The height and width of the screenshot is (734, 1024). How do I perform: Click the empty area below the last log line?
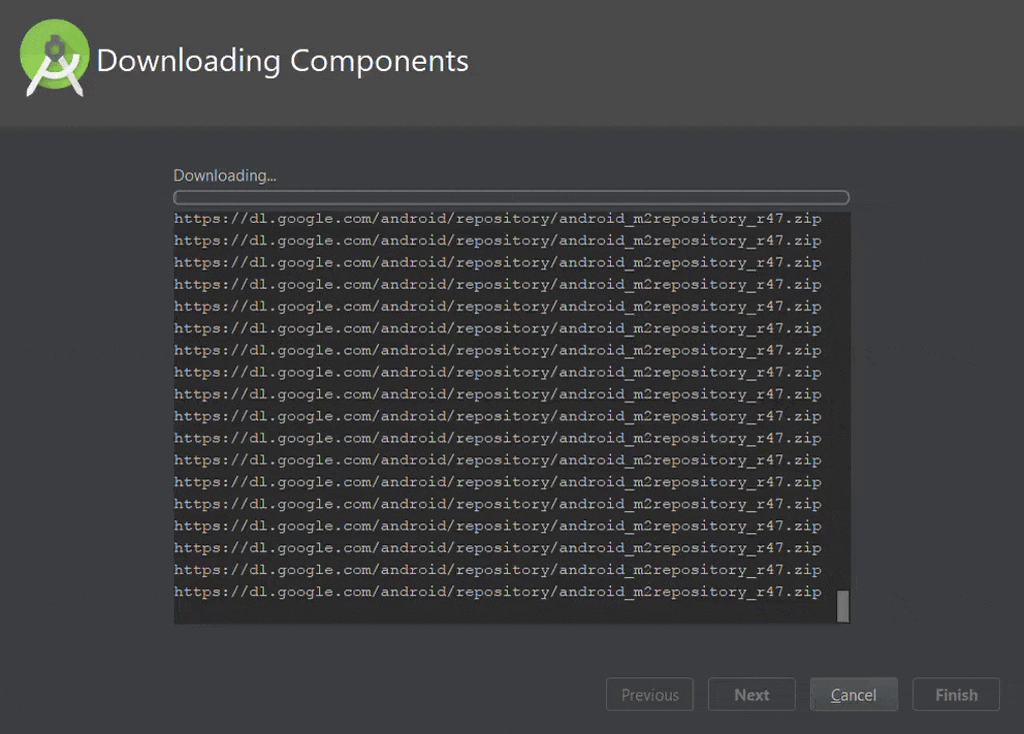tap(497, 613)
